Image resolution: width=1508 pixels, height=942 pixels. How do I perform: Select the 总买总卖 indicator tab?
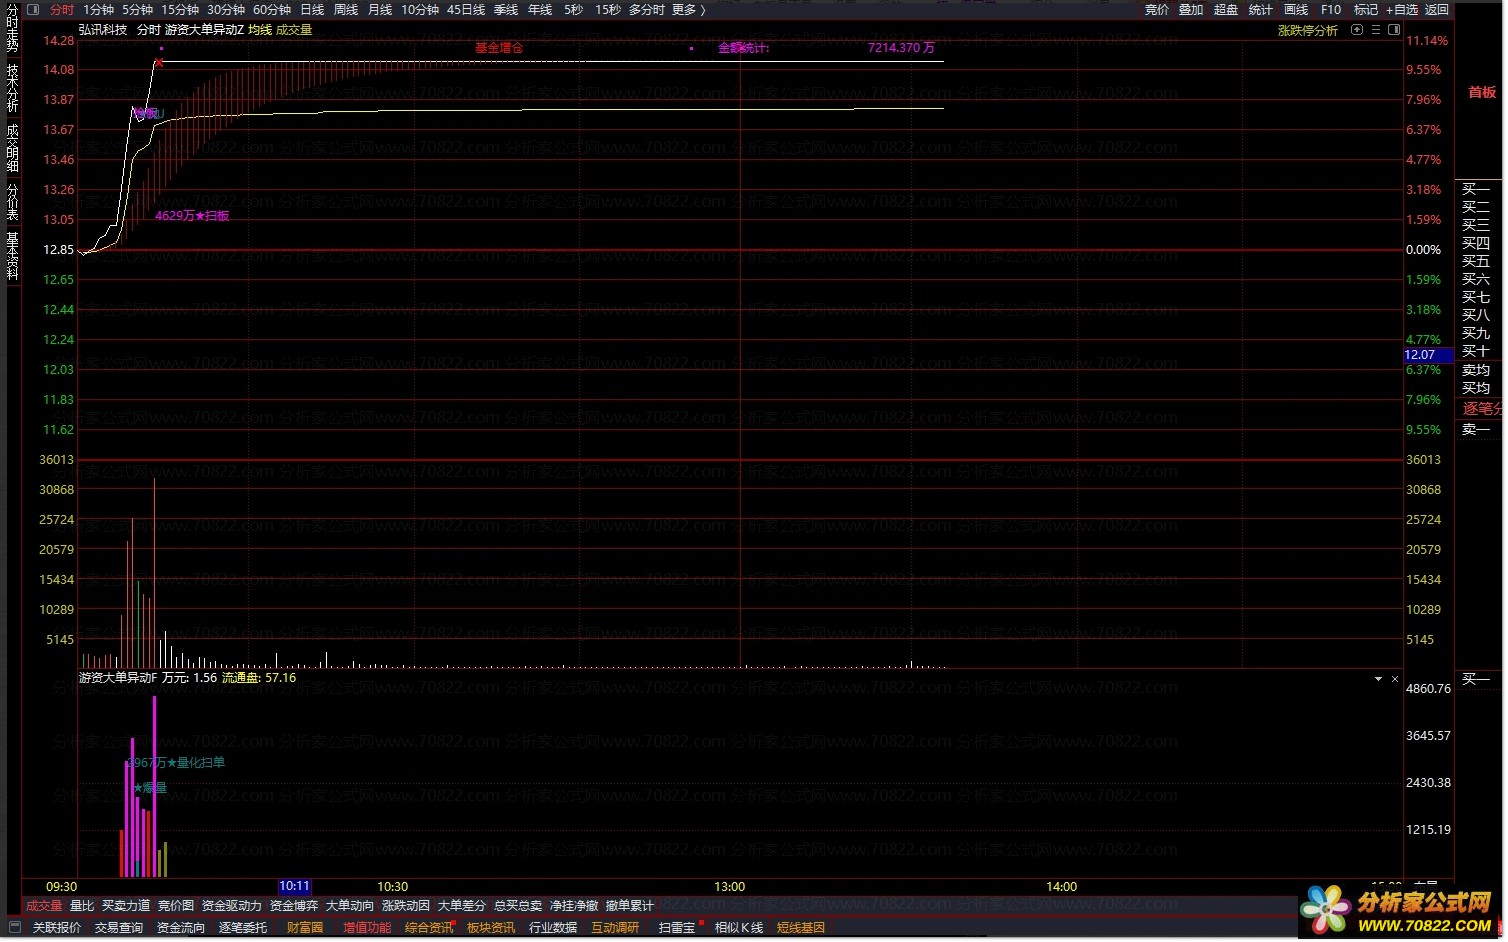coord(518,906)
